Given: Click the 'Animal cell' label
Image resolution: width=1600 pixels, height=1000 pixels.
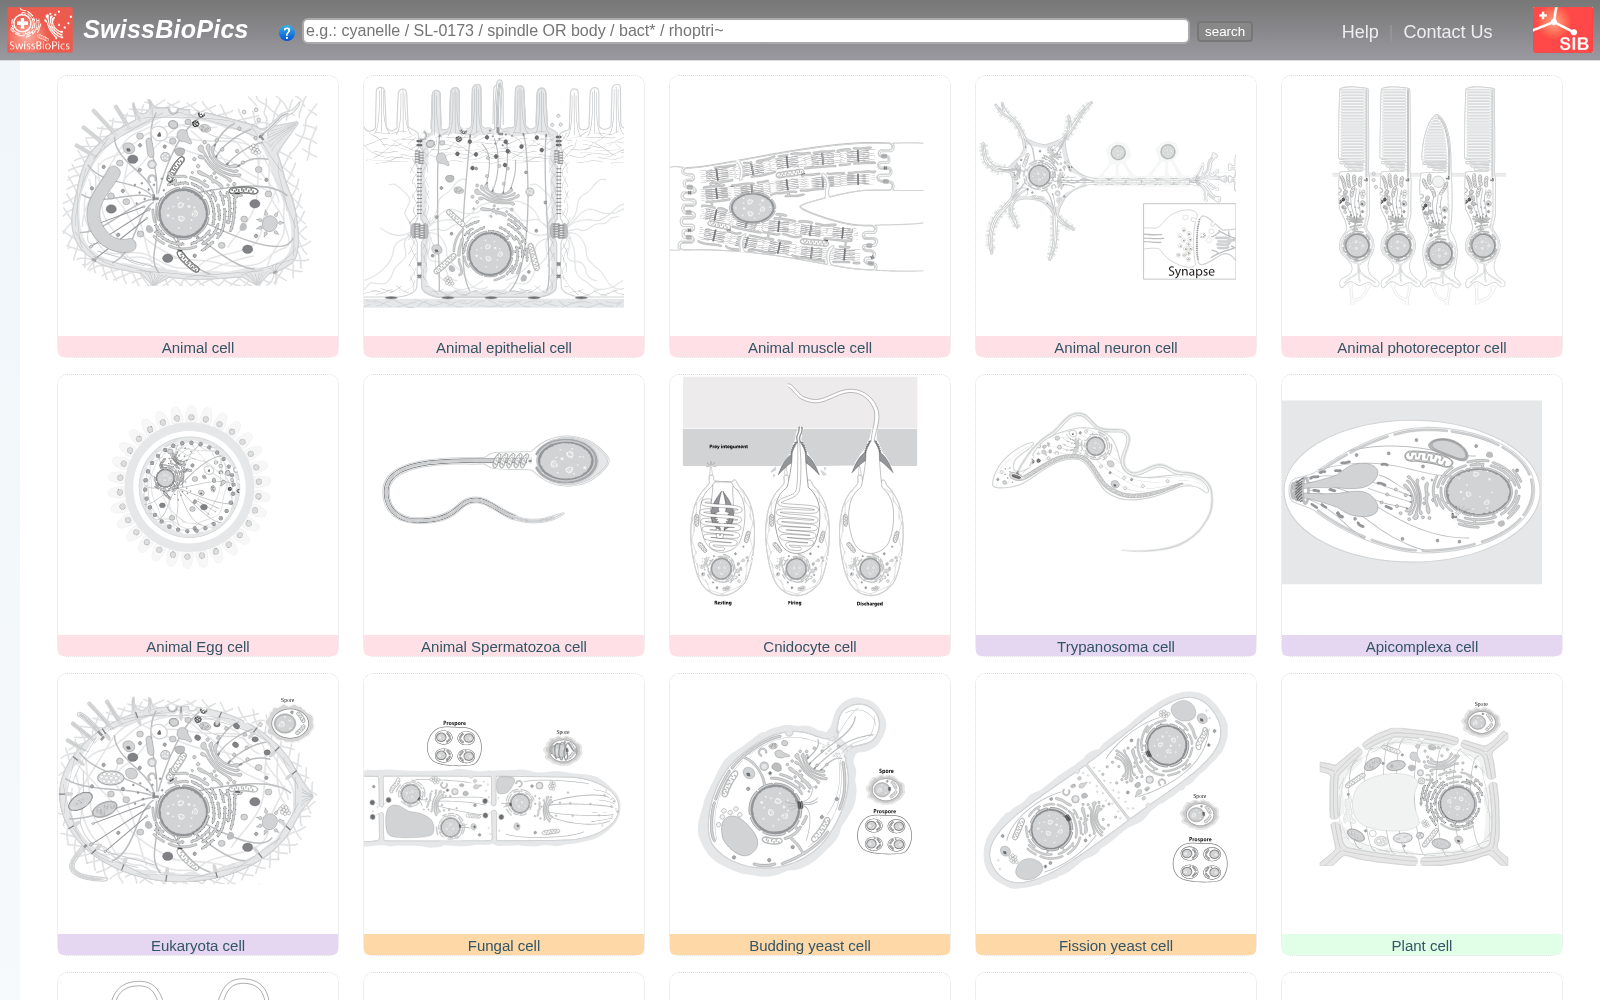Looking at the screenshot, I should click(198, 348).
